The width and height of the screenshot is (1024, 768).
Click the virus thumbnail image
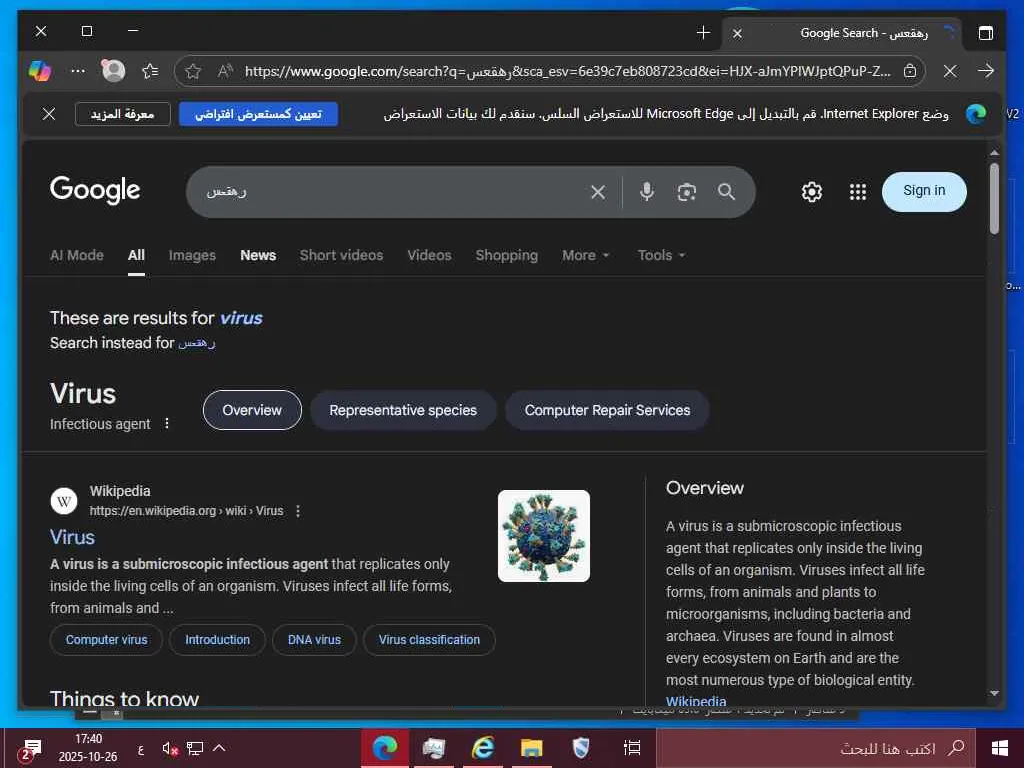coord(543,536)
